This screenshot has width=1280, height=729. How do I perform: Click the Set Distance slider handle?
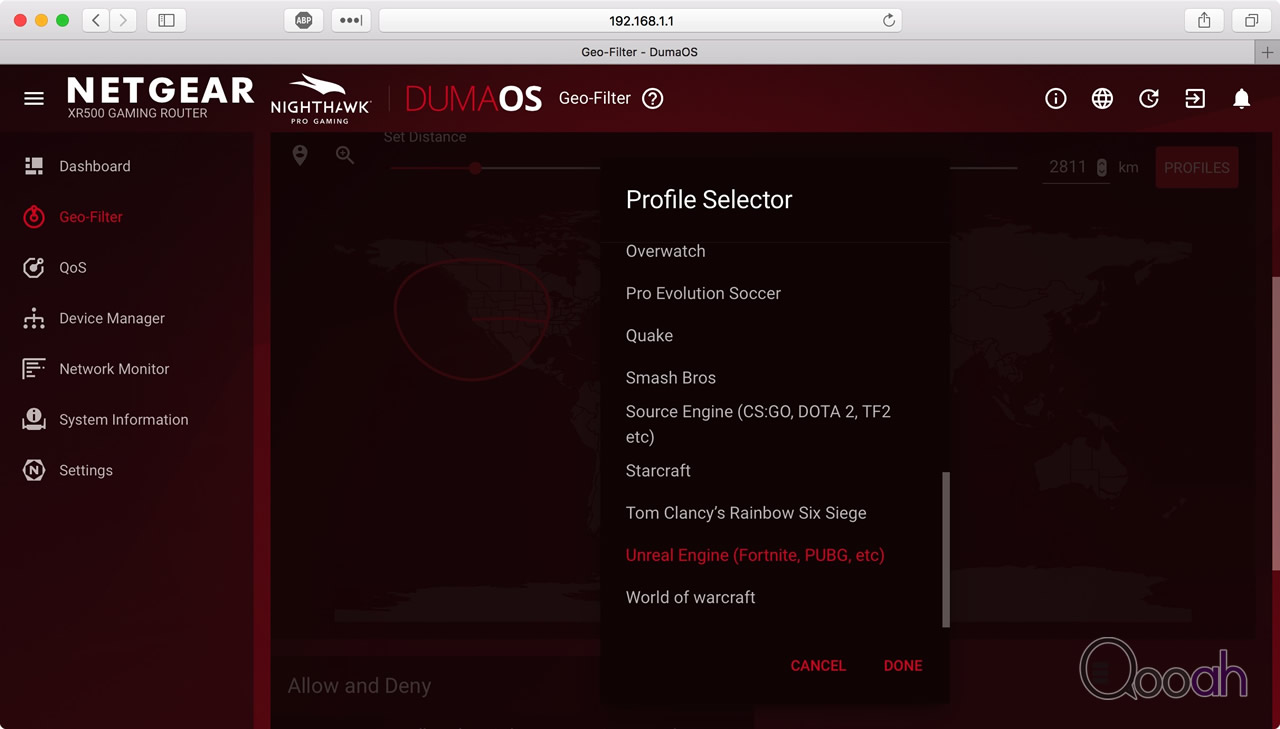[476, 168]
